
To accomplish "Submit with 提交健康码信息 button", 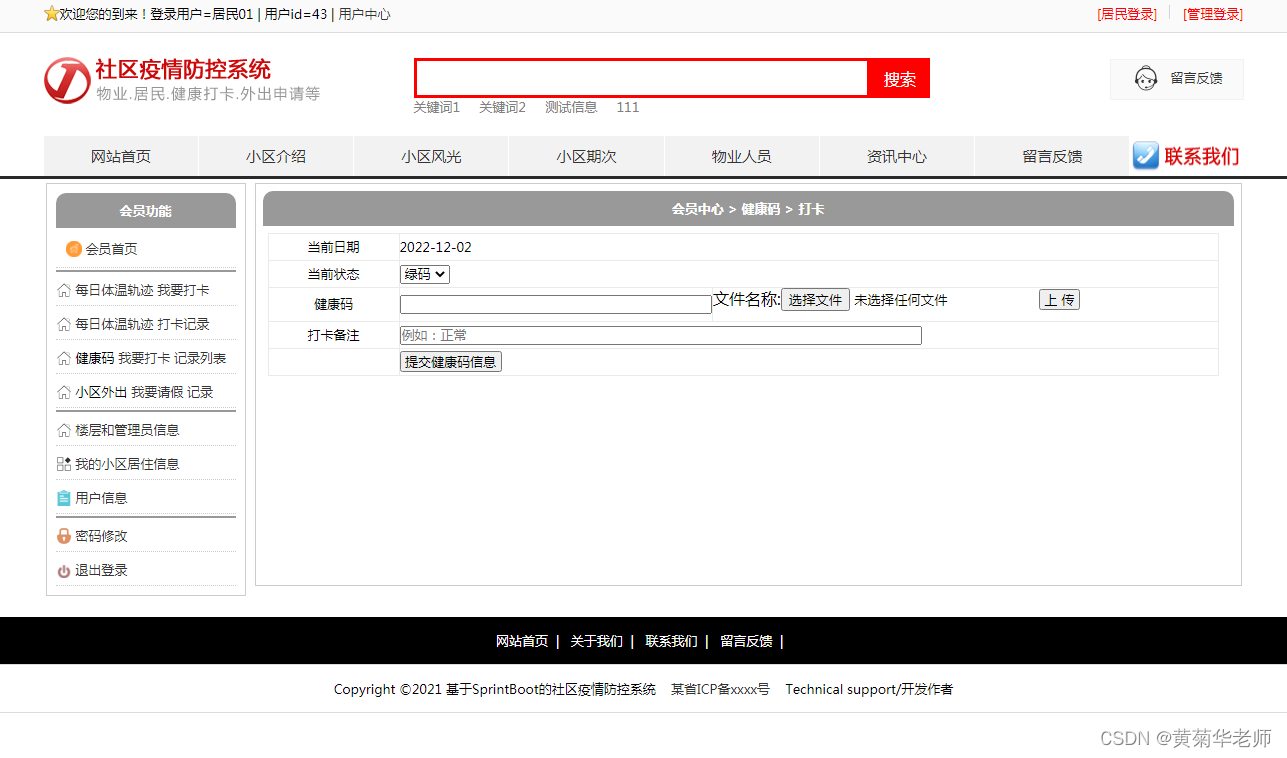I will coord(451,362).
